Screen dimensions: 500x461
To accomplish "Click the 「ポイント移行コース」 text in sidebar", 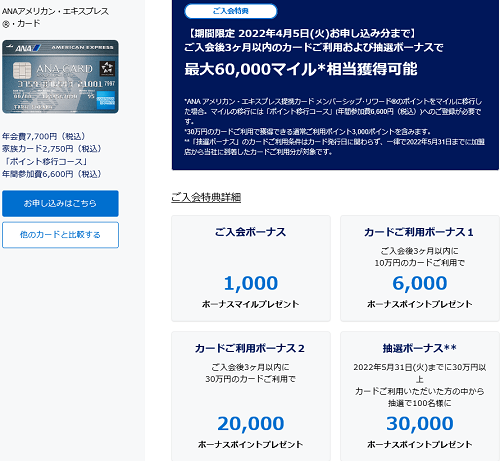I will click(x=46, y=162).
